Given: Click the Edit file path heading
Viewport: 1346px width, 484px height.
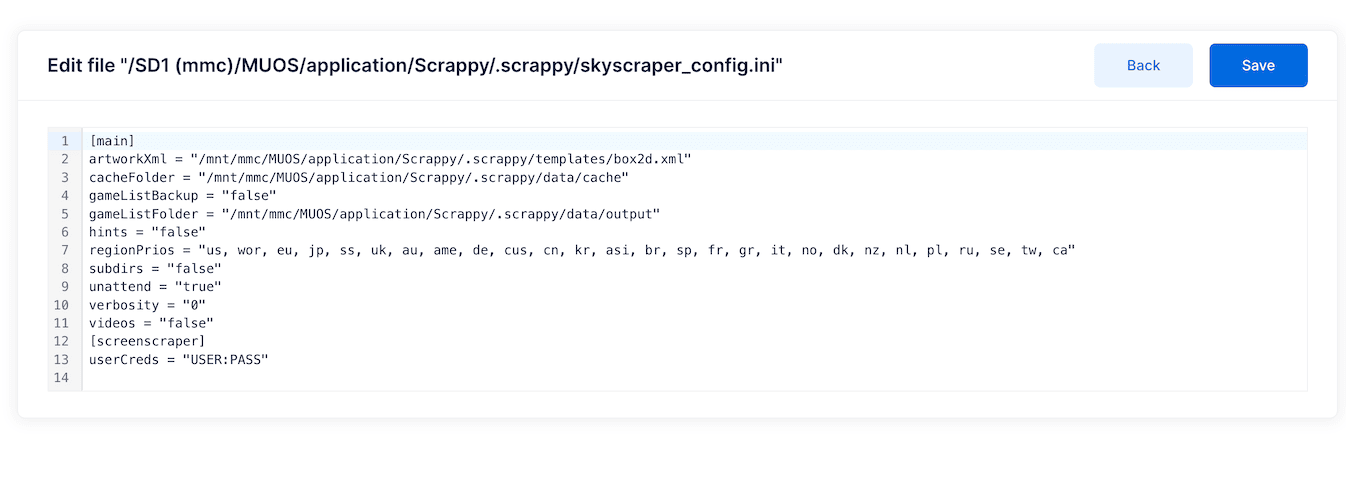Looking at the screenshot, I should 415,65.
